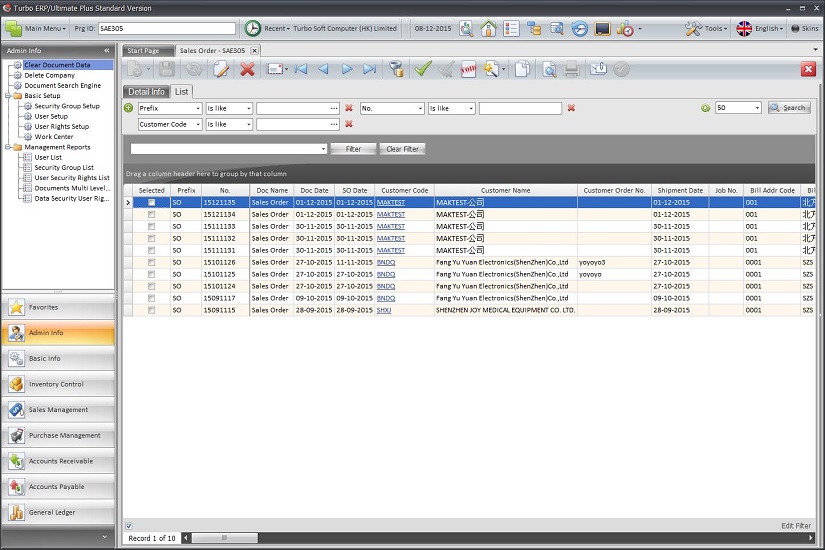Go to the last record
The width and height of the screenshot is (825, 550).
[x=370, y=69]
